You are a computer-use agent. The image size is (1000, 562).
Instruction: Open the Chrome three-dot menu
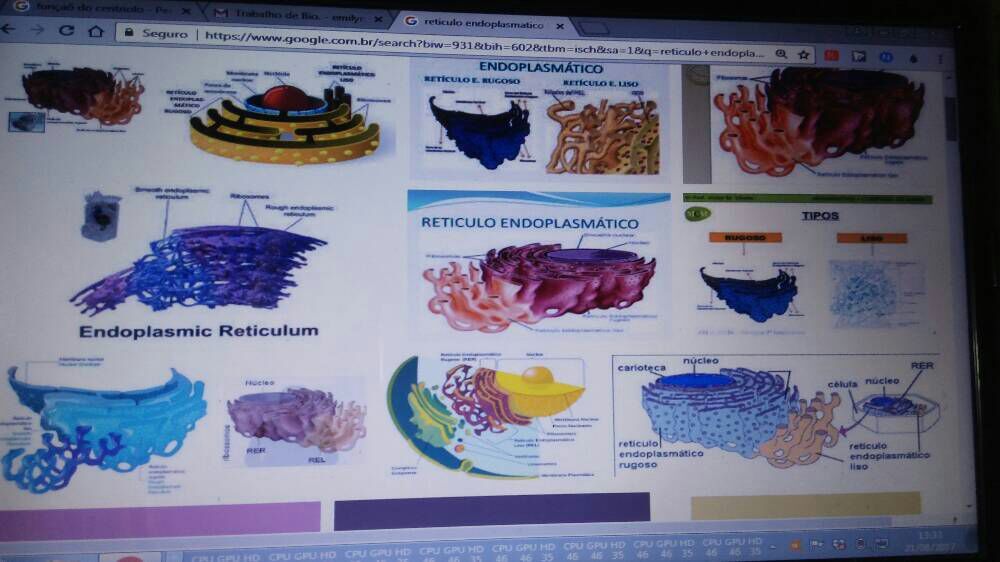940,58
